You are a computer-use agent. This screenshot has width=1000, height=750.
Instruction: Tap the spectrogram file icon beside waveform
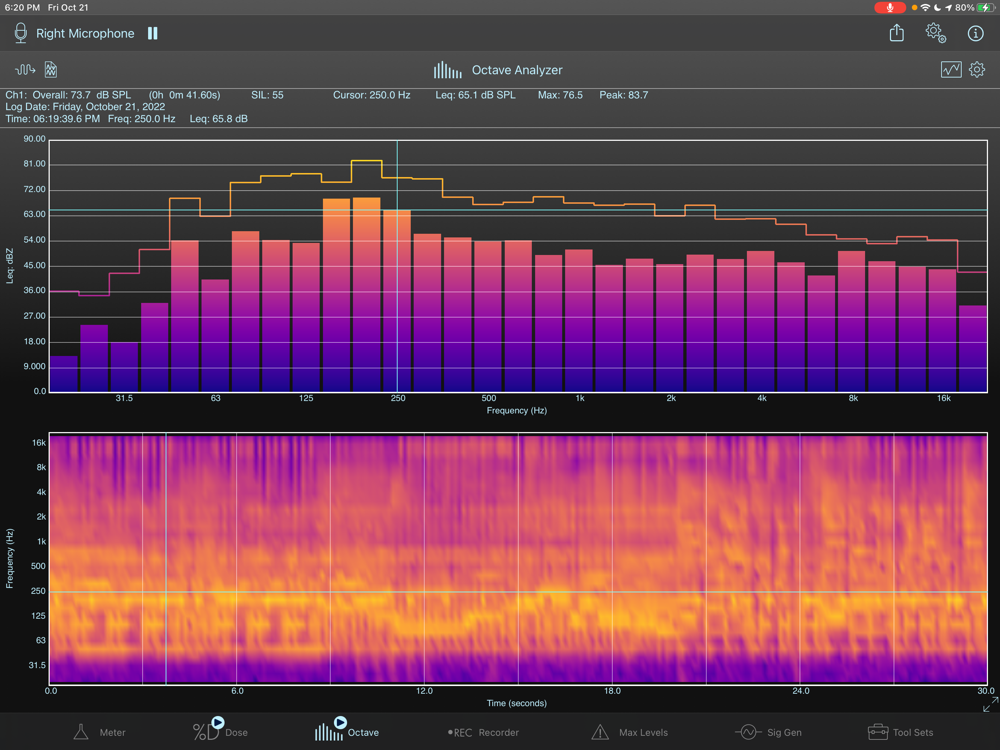coord(51,70)
